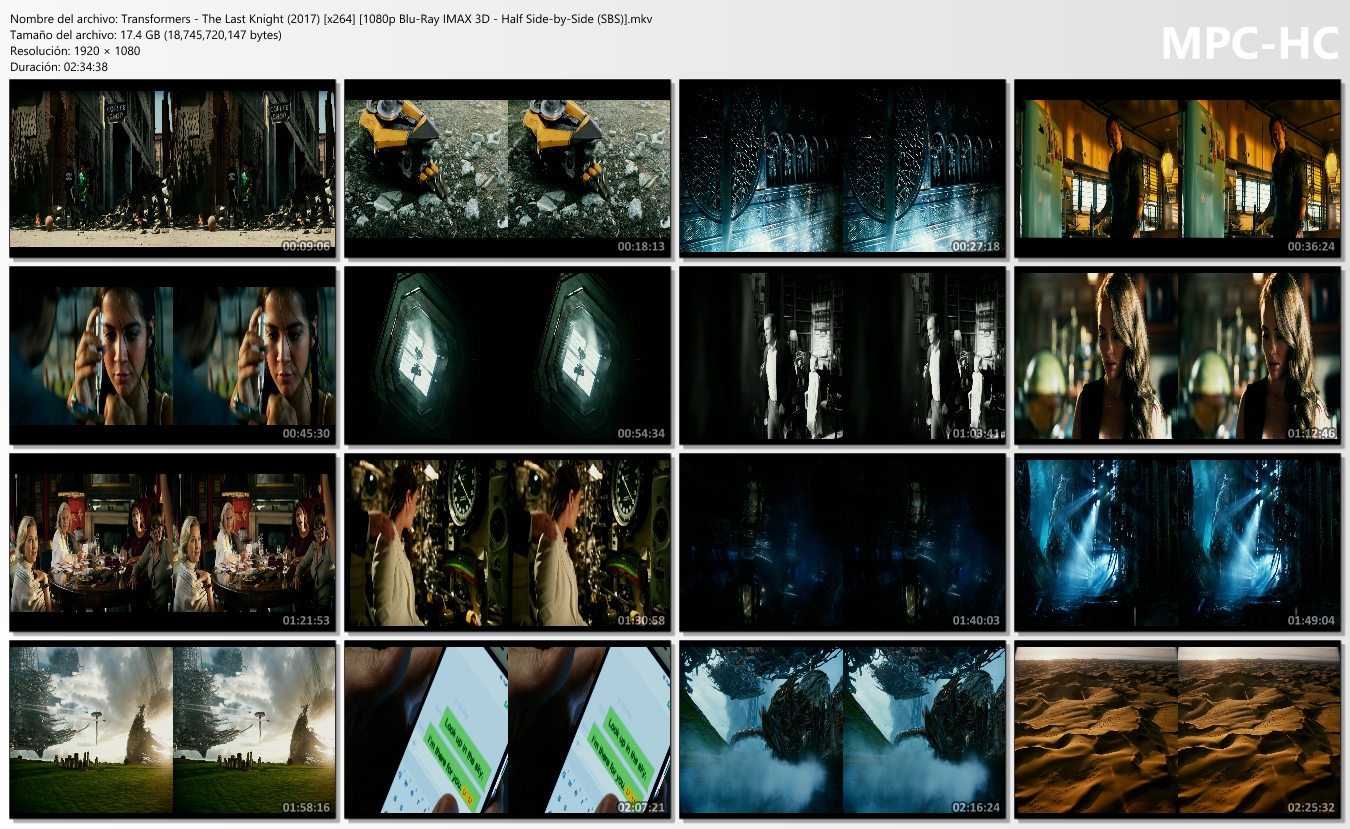Select the phone text message frame at 02:07:21
The image size is (1350, 829).
[507, 729]
